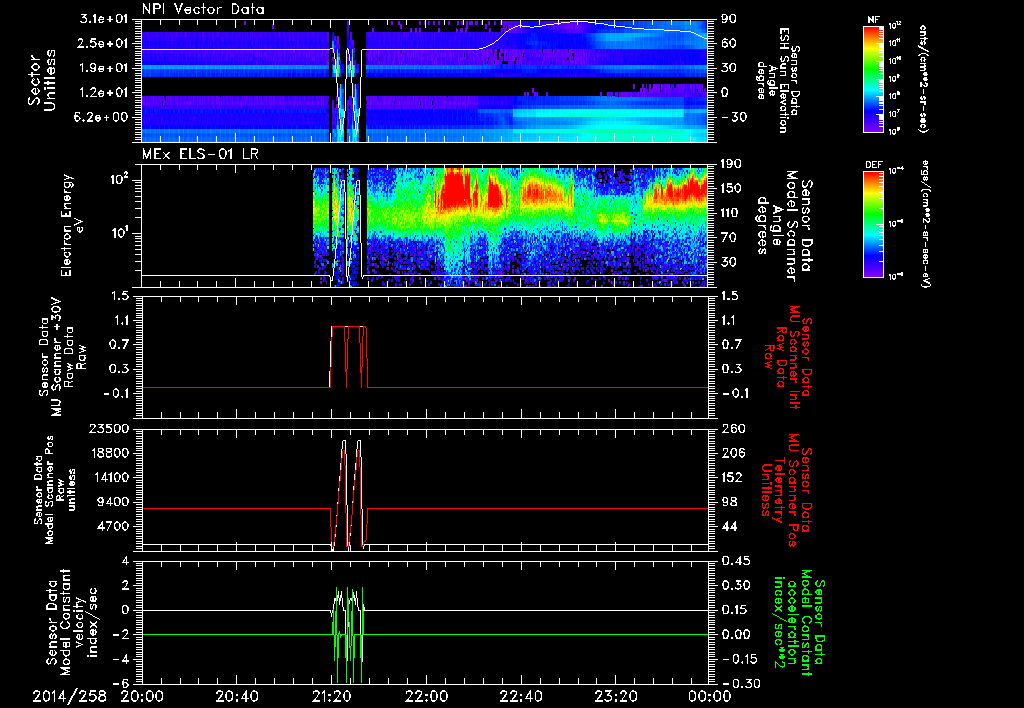
Task: Click the 10¹ electron energy tick label
Action: tap(121, 233)
